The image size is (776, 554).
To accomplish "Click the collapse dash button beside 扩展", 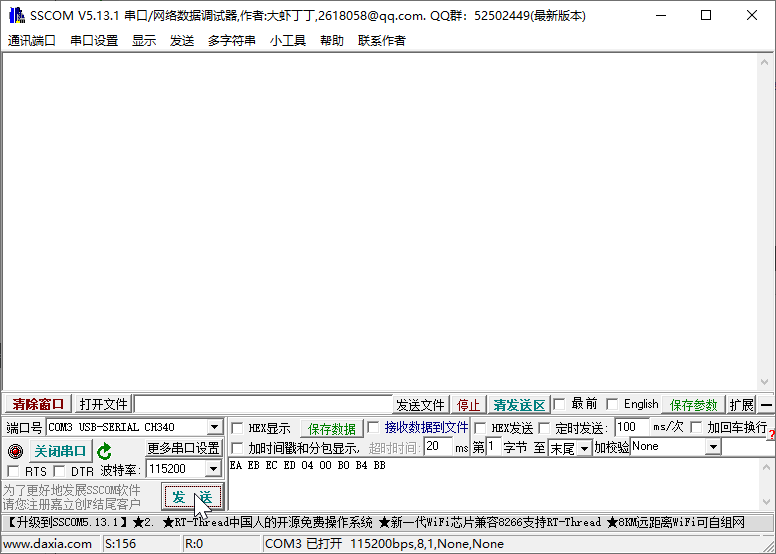I will (766, 405).
